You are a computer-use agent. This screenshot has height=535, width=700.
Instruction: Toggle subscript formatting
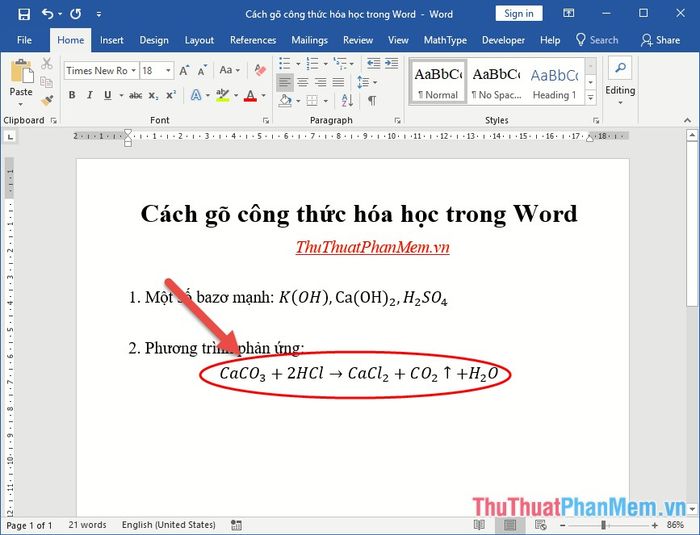(x=154, y=95)
